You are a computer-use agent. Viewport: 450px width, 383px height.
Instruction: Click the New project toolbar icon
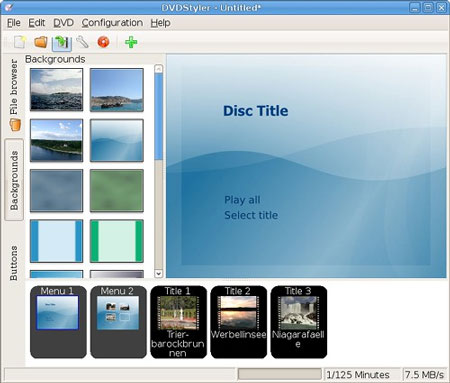(20, 42)
